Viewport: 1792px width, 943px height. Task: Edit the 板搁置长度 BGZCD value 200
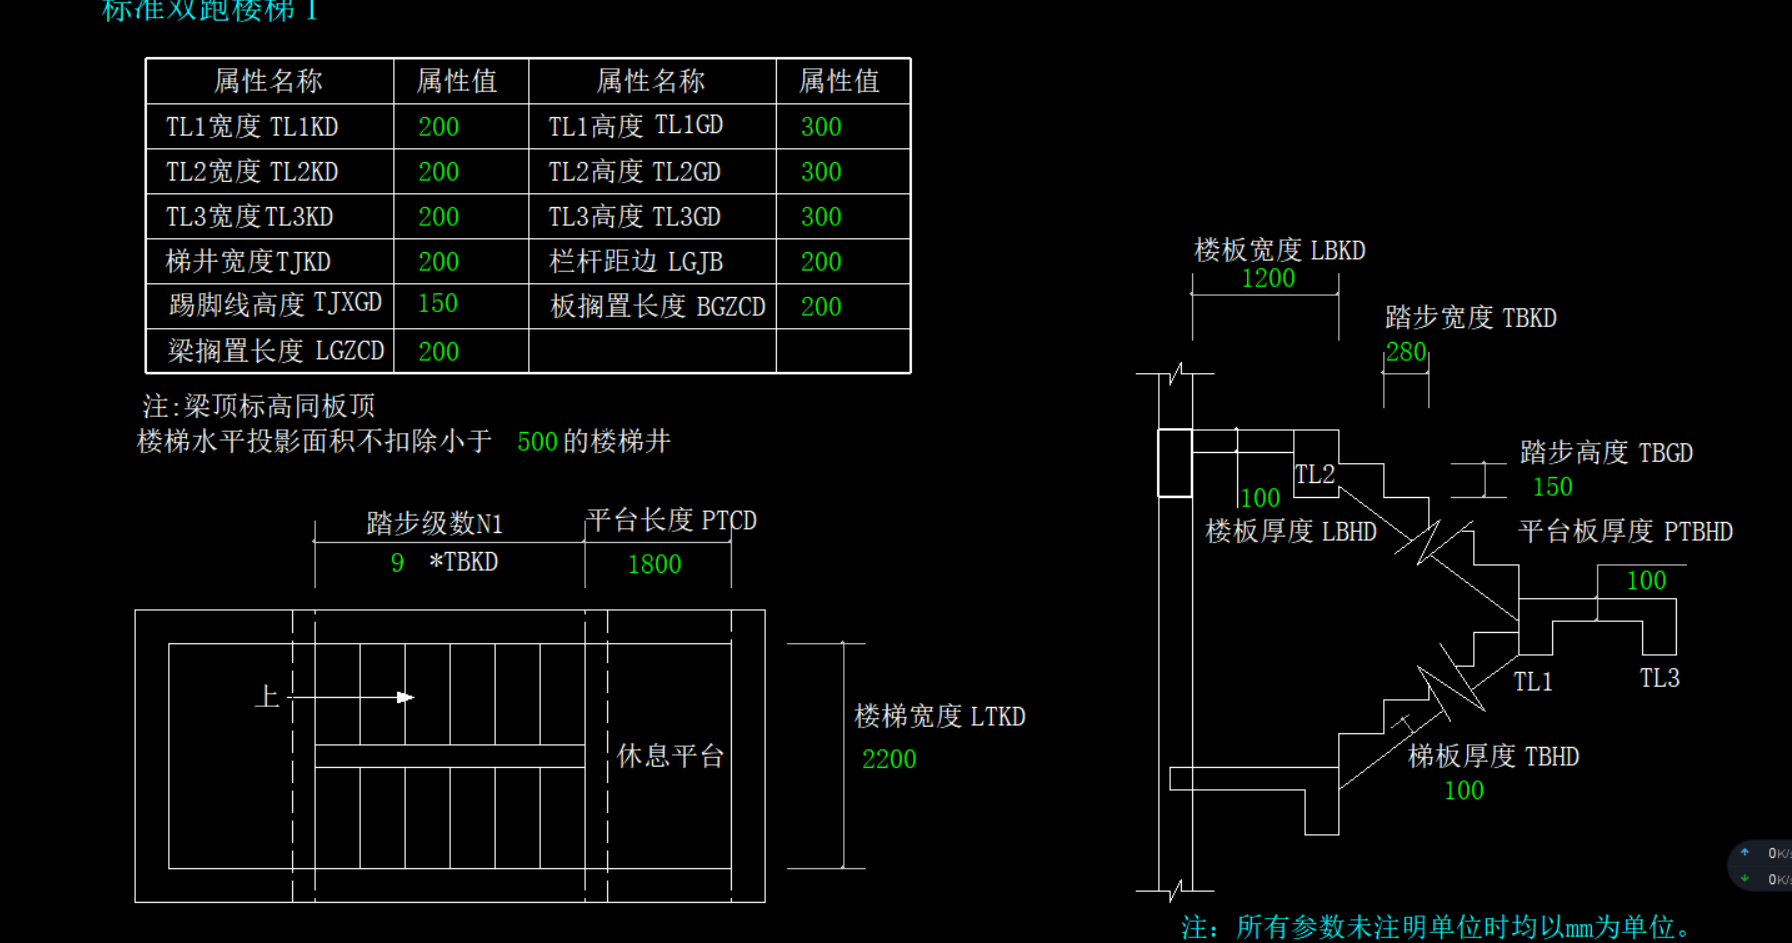(821, 307)
